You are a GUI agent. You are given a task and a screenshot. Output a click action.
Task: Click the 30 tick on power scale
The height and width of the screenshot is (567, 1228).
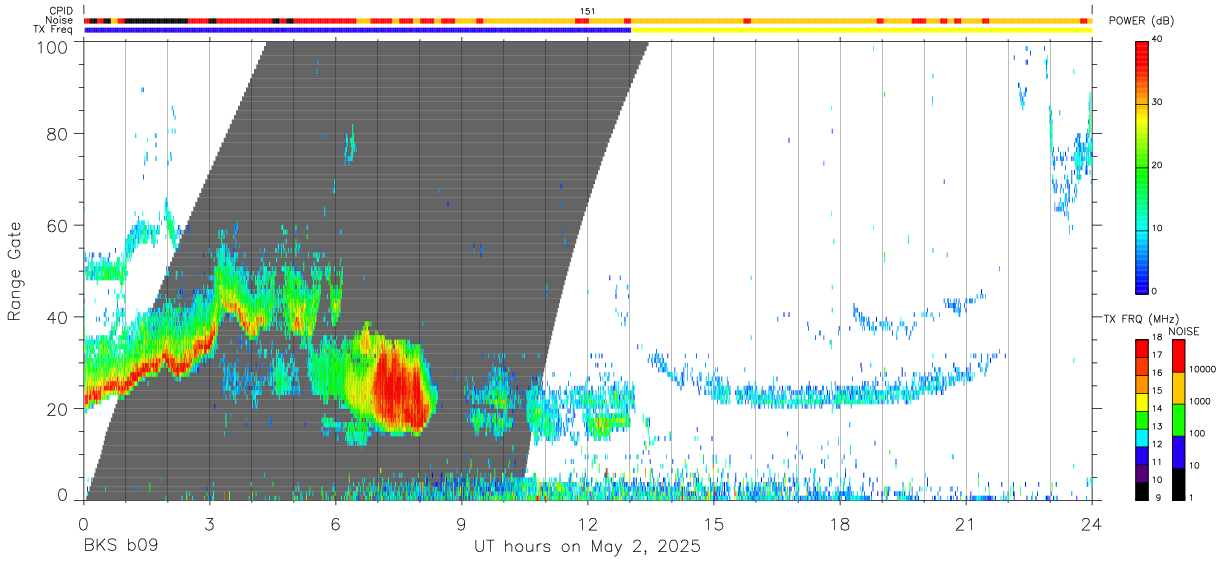(x=1158, y=102)
